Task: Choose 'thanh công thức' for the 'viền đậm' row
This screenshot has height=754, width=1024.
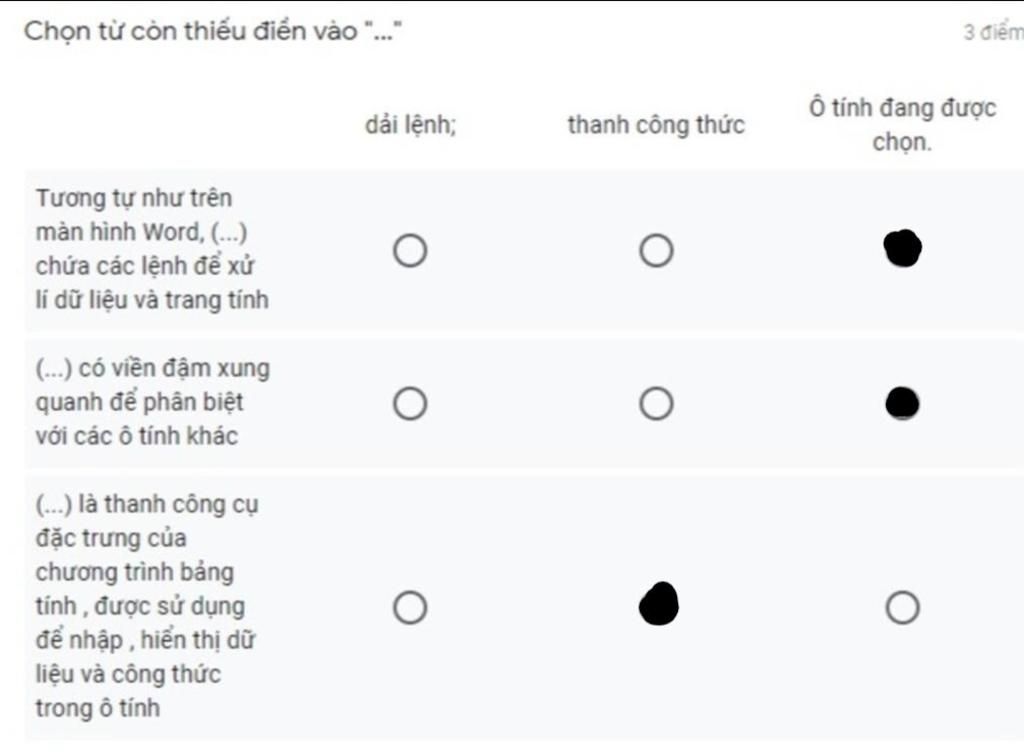Action: coord(656,404)
